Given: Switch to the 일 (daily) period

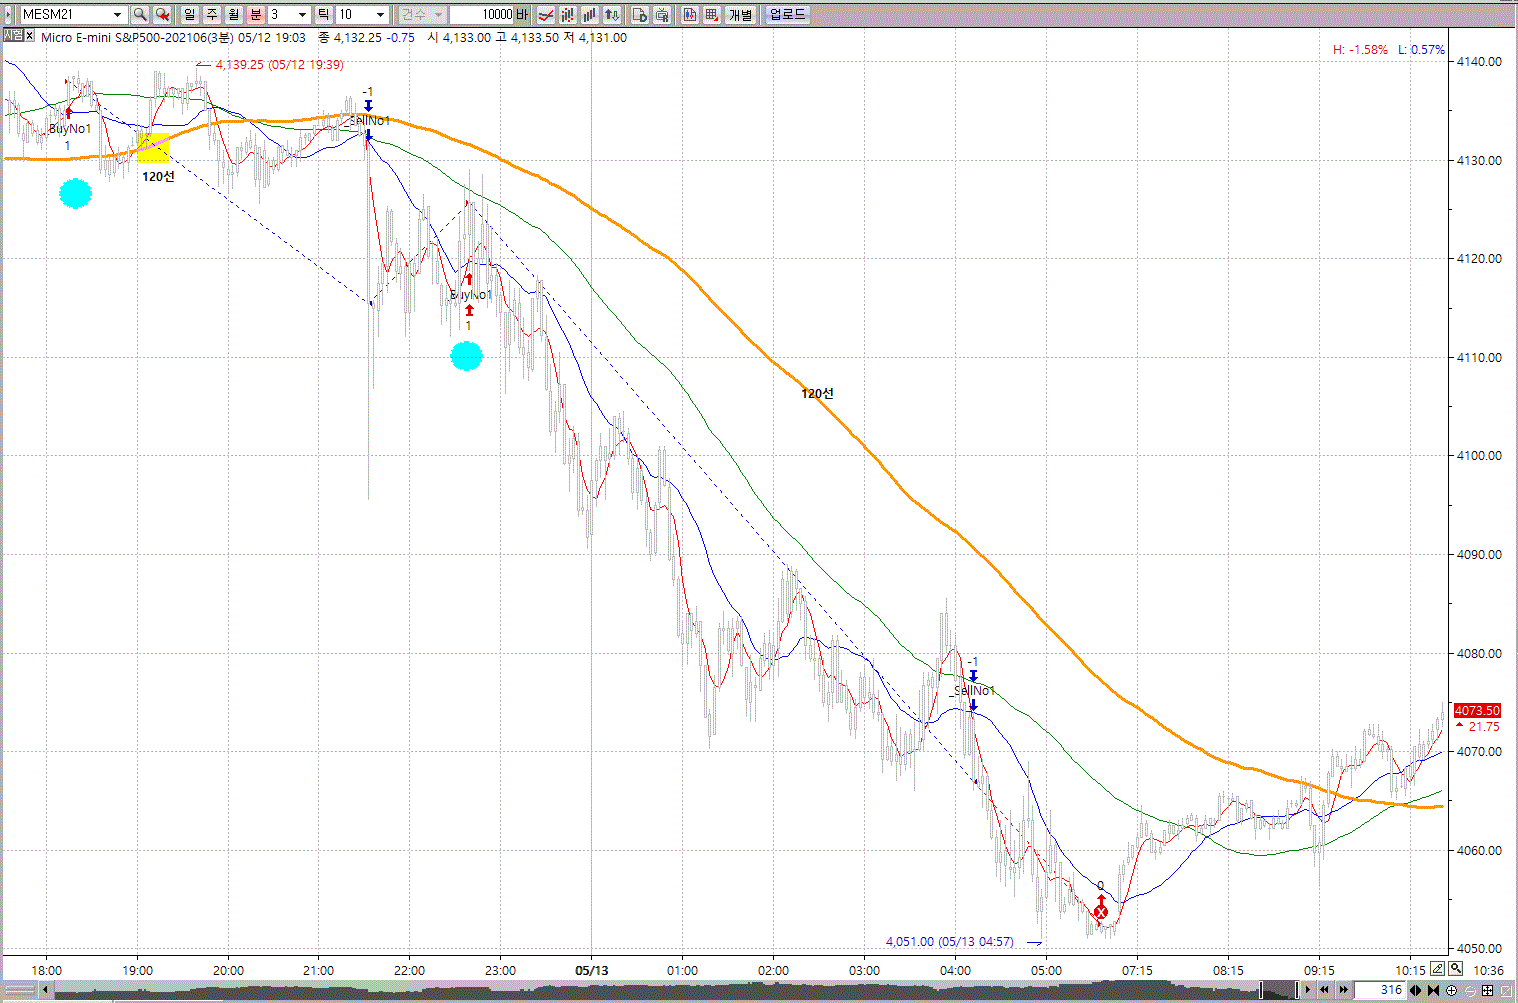Looking at the screenshot, I should 189,14.
